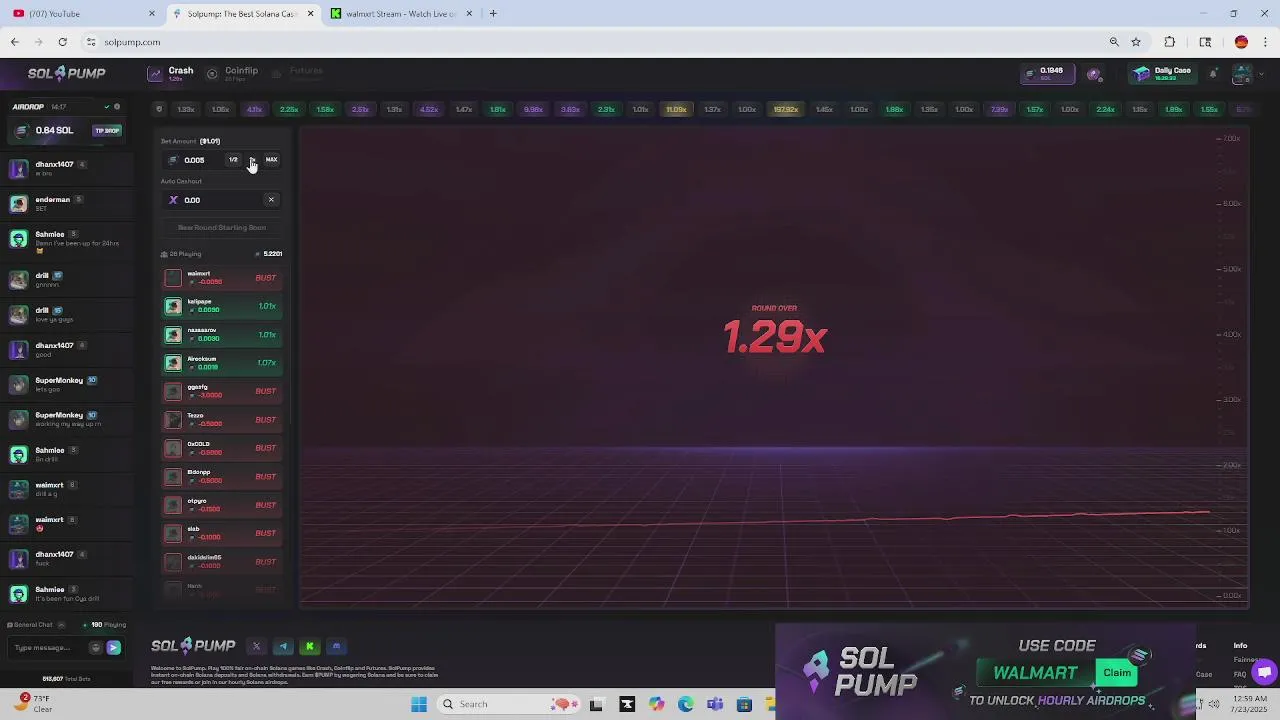The height and width of the screenshot is (720, 1280).
Task: Double the bet with 2x button
Action: coord(252,160)
